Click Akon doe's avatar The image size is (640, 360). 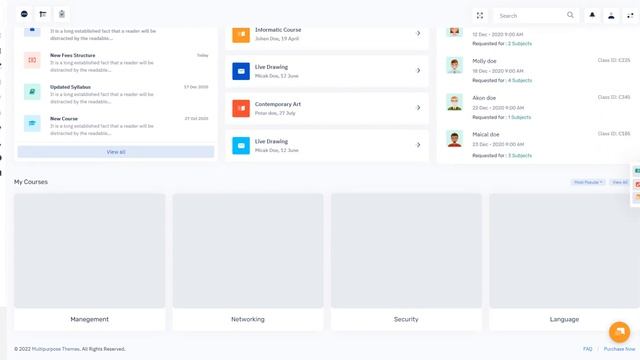454,102
